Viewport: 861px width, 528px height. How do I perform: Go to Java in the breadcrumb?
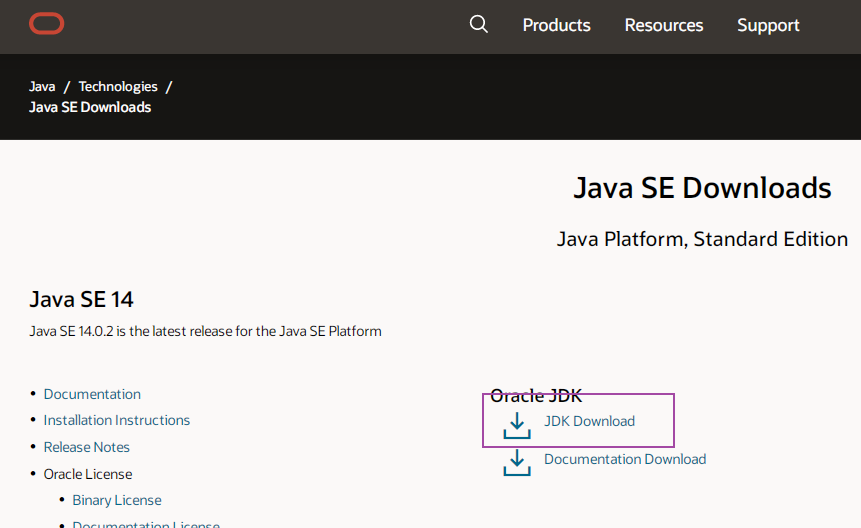point(42,87)
